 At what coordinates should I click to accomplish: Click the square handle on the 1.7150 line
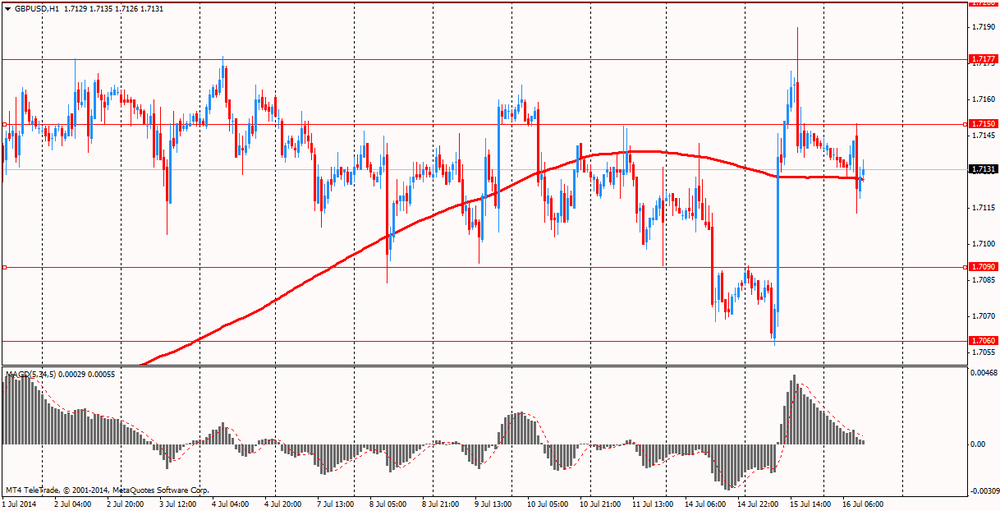coord(4,124)
